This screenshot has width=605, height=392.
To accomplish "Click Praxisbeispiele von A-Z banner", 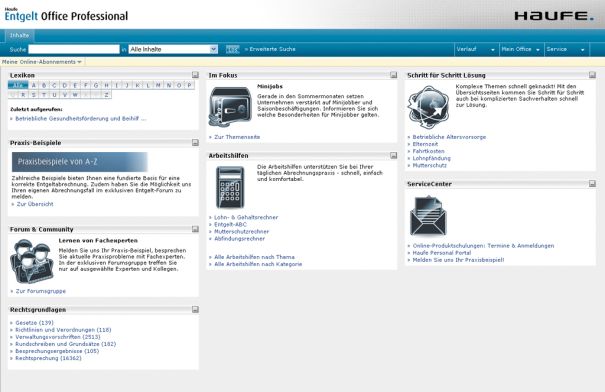I will [x=79, y=162].
